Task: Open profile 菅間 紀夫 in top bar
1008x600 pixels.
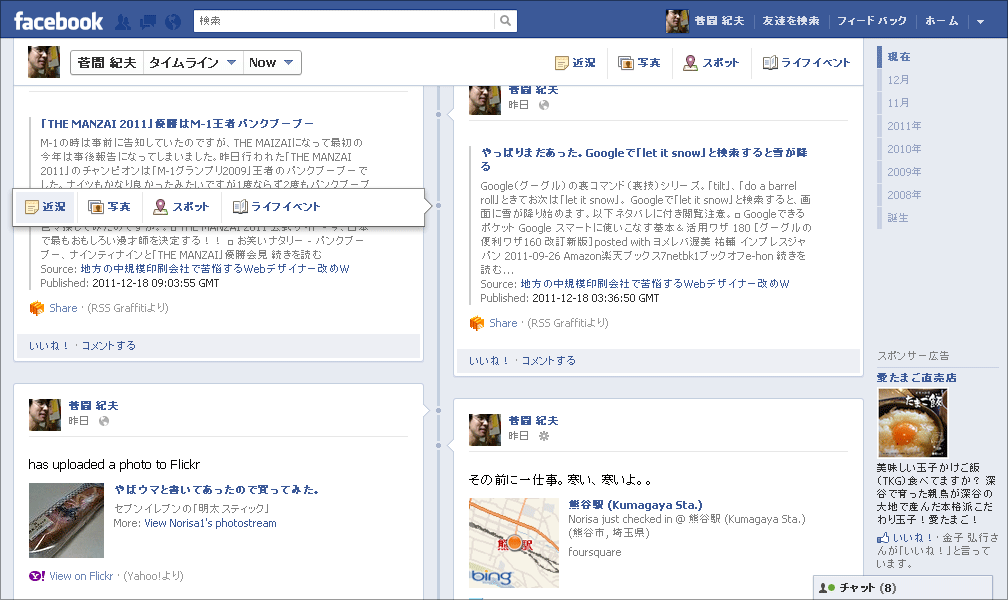Action: click(x=719, y=21)
